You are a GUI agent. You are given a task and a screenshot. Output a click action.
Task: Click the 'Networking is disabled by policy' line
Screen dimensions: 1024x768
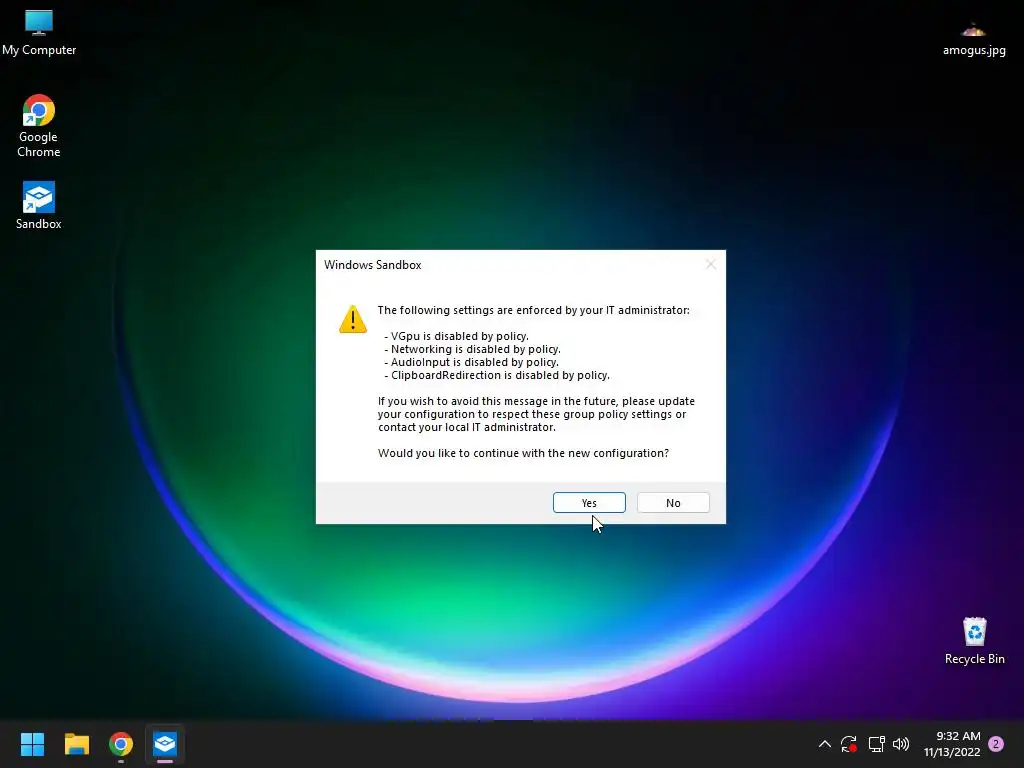pos(472,349)
